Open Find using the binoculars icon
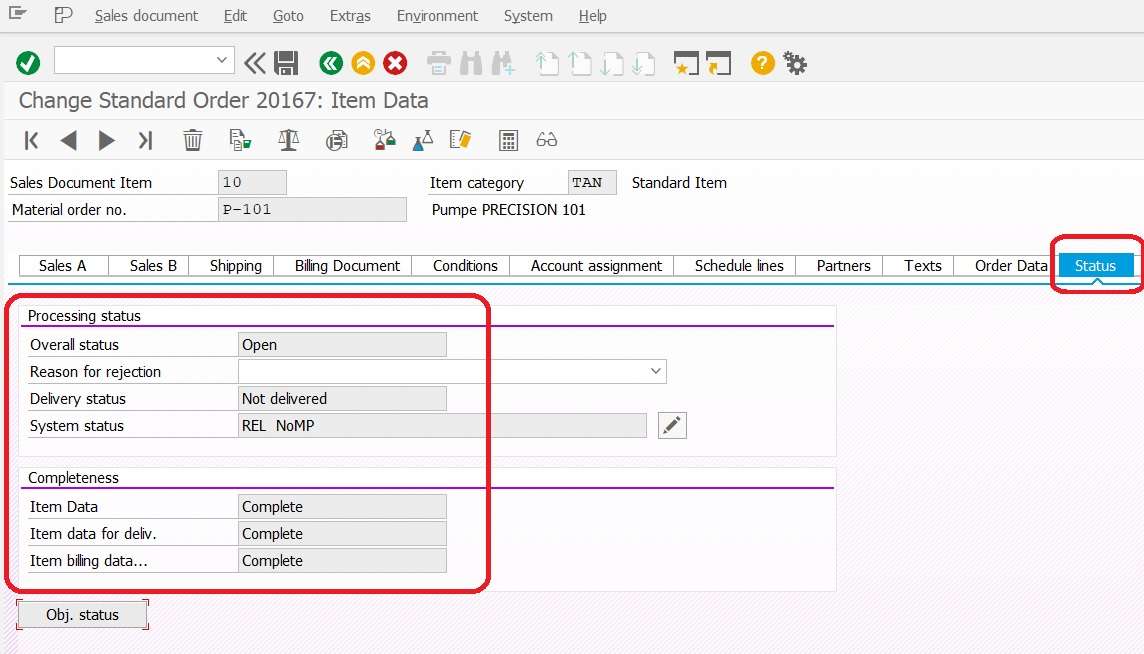Screen dimensions: 1144x654 tap(470, 62)
